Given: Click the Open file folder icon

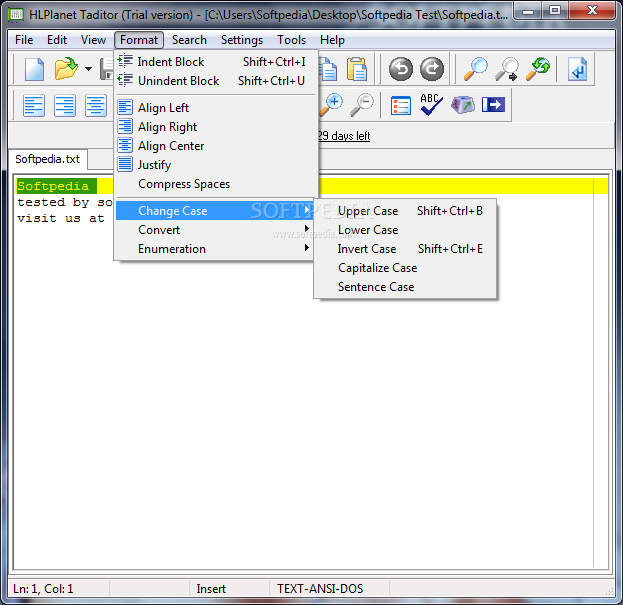Looking at the screenshot, I should tap(66, 69).
